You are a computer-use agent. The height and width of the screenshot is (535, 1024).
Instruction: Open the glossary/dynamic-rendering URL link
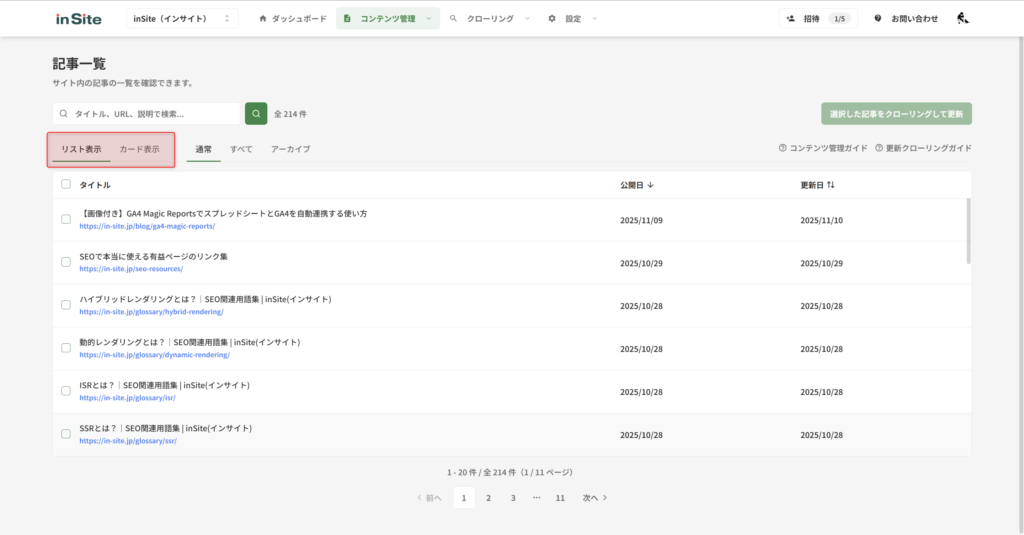coord(155,355)
